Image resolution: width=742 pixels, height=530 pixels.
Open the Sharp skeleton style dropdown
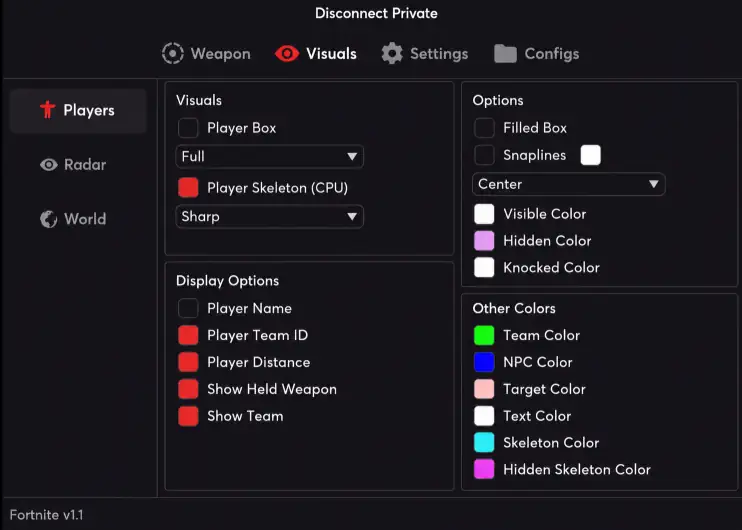pyautogui.click(x=270, y=217)
